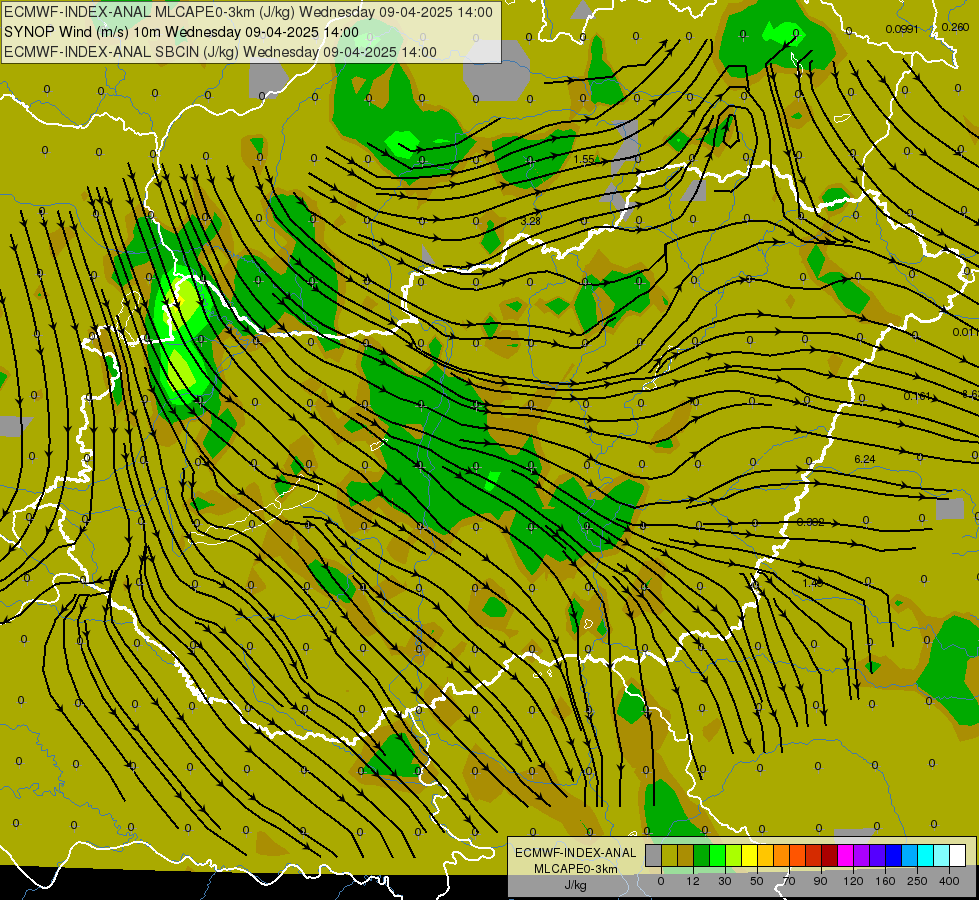This screenshot has height=900, width=979.
Task: Pick the pure yellow legend swatch
Action: point(749,855)
